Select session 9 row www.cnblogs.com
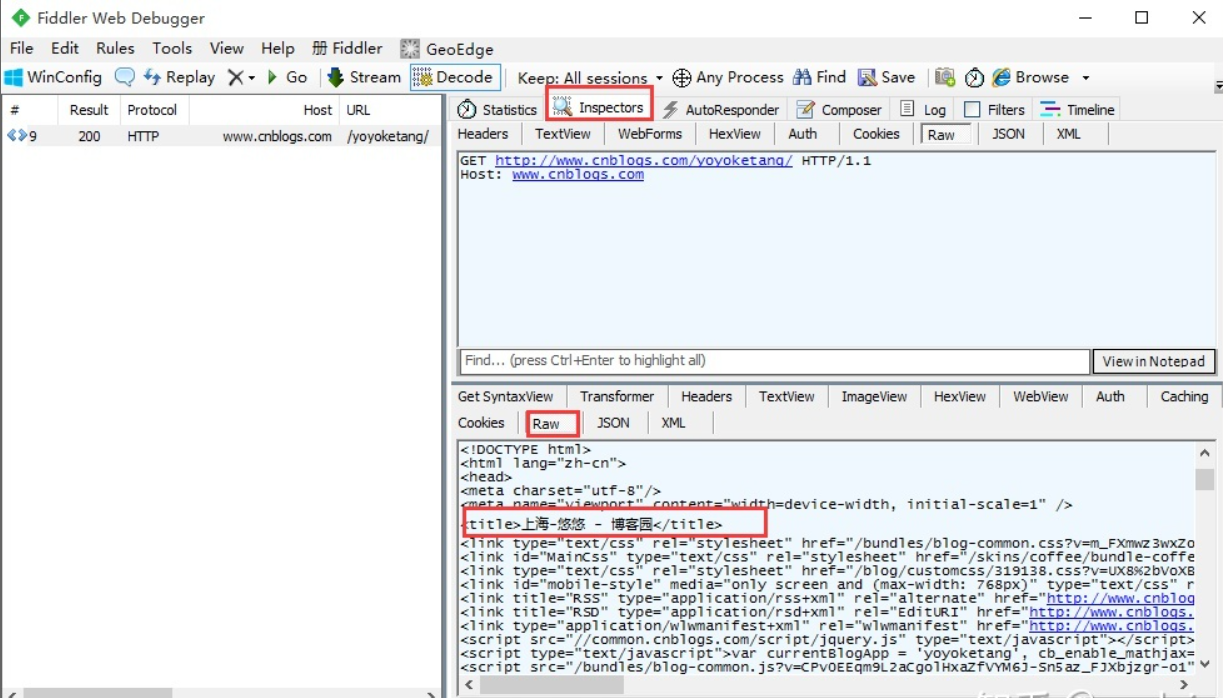The width and height of the screenshot is (1223, 698). 220,136
